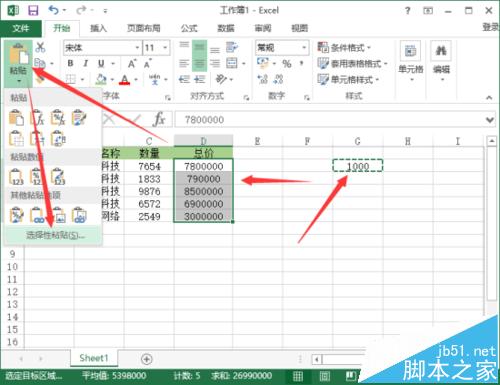Open the number format dropdown showing 常规
Image resolution: width=500 pixels, height=385 pixels.
(x=304, y=48)
